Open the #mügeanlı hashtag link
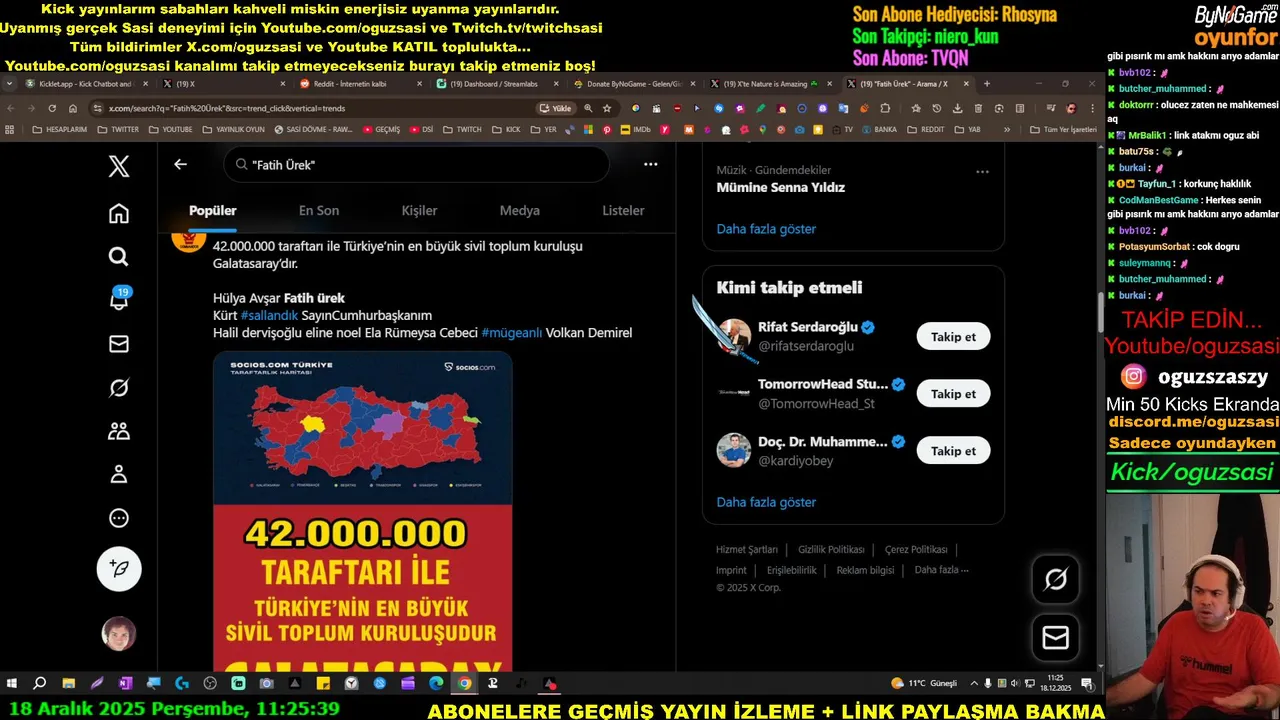The width and height of the screenshot is (1280, 720). pos(512,333)
